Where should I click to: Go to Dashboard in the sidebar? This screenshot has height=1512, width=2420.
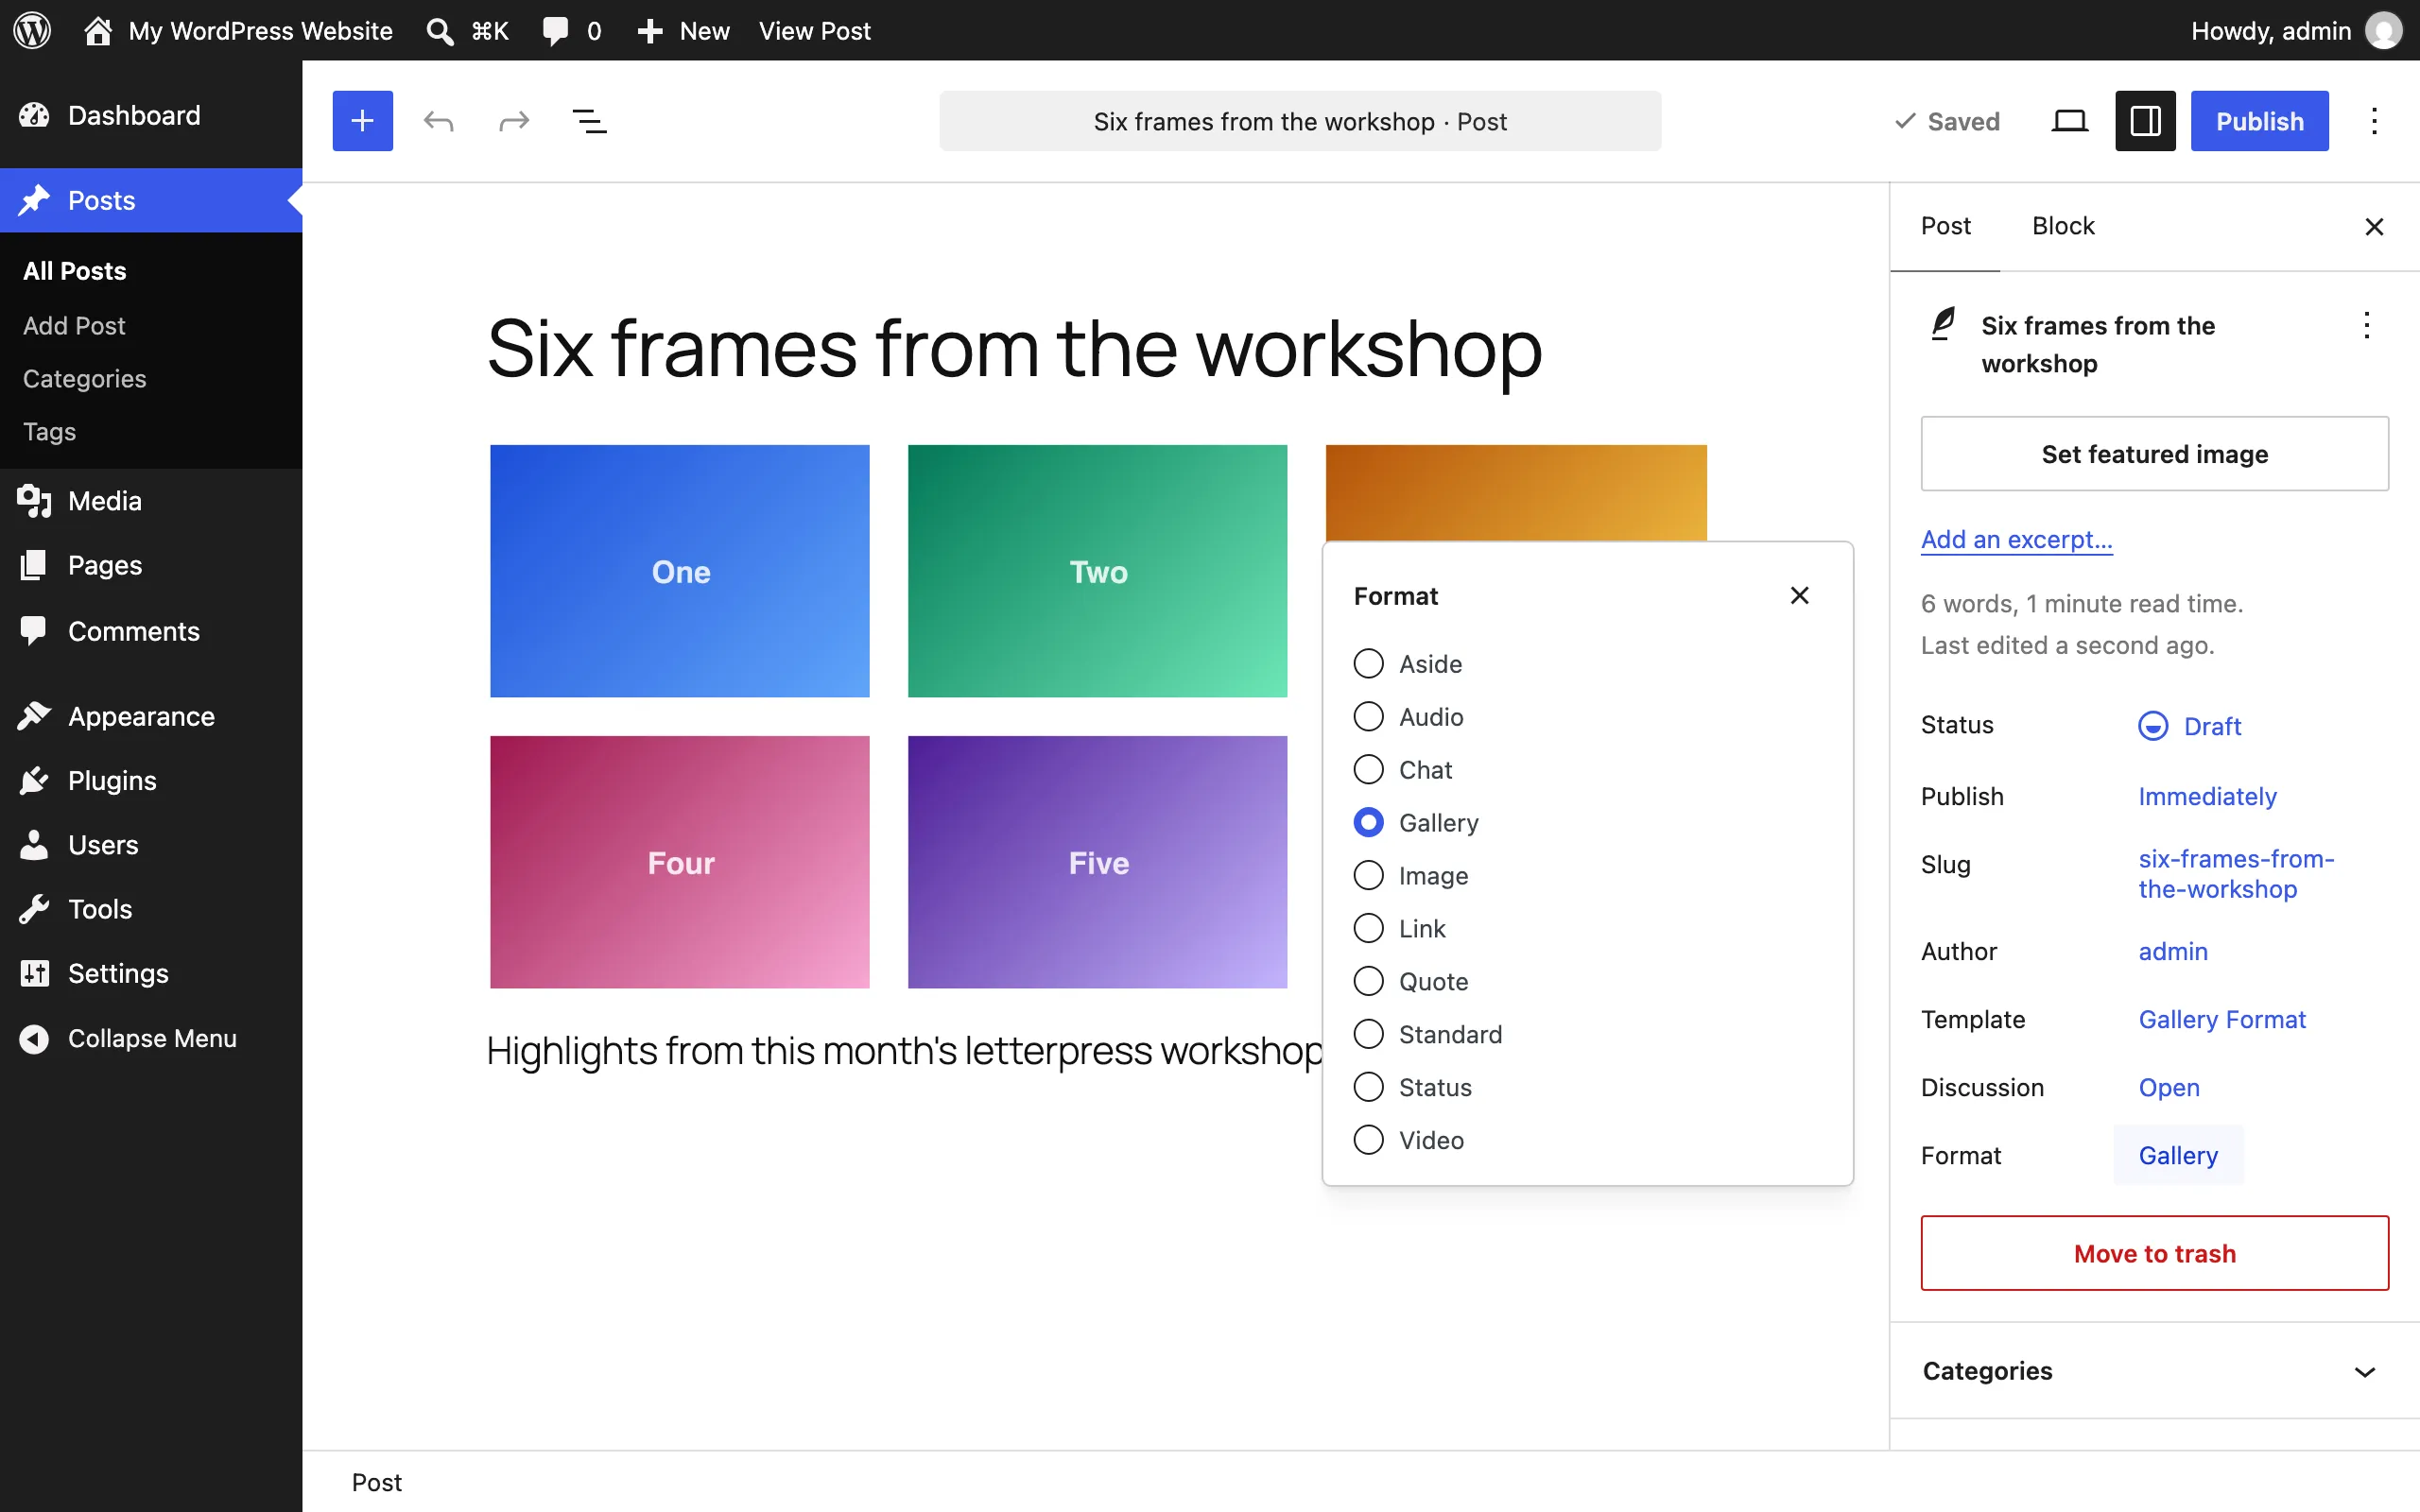pos(151,115)
